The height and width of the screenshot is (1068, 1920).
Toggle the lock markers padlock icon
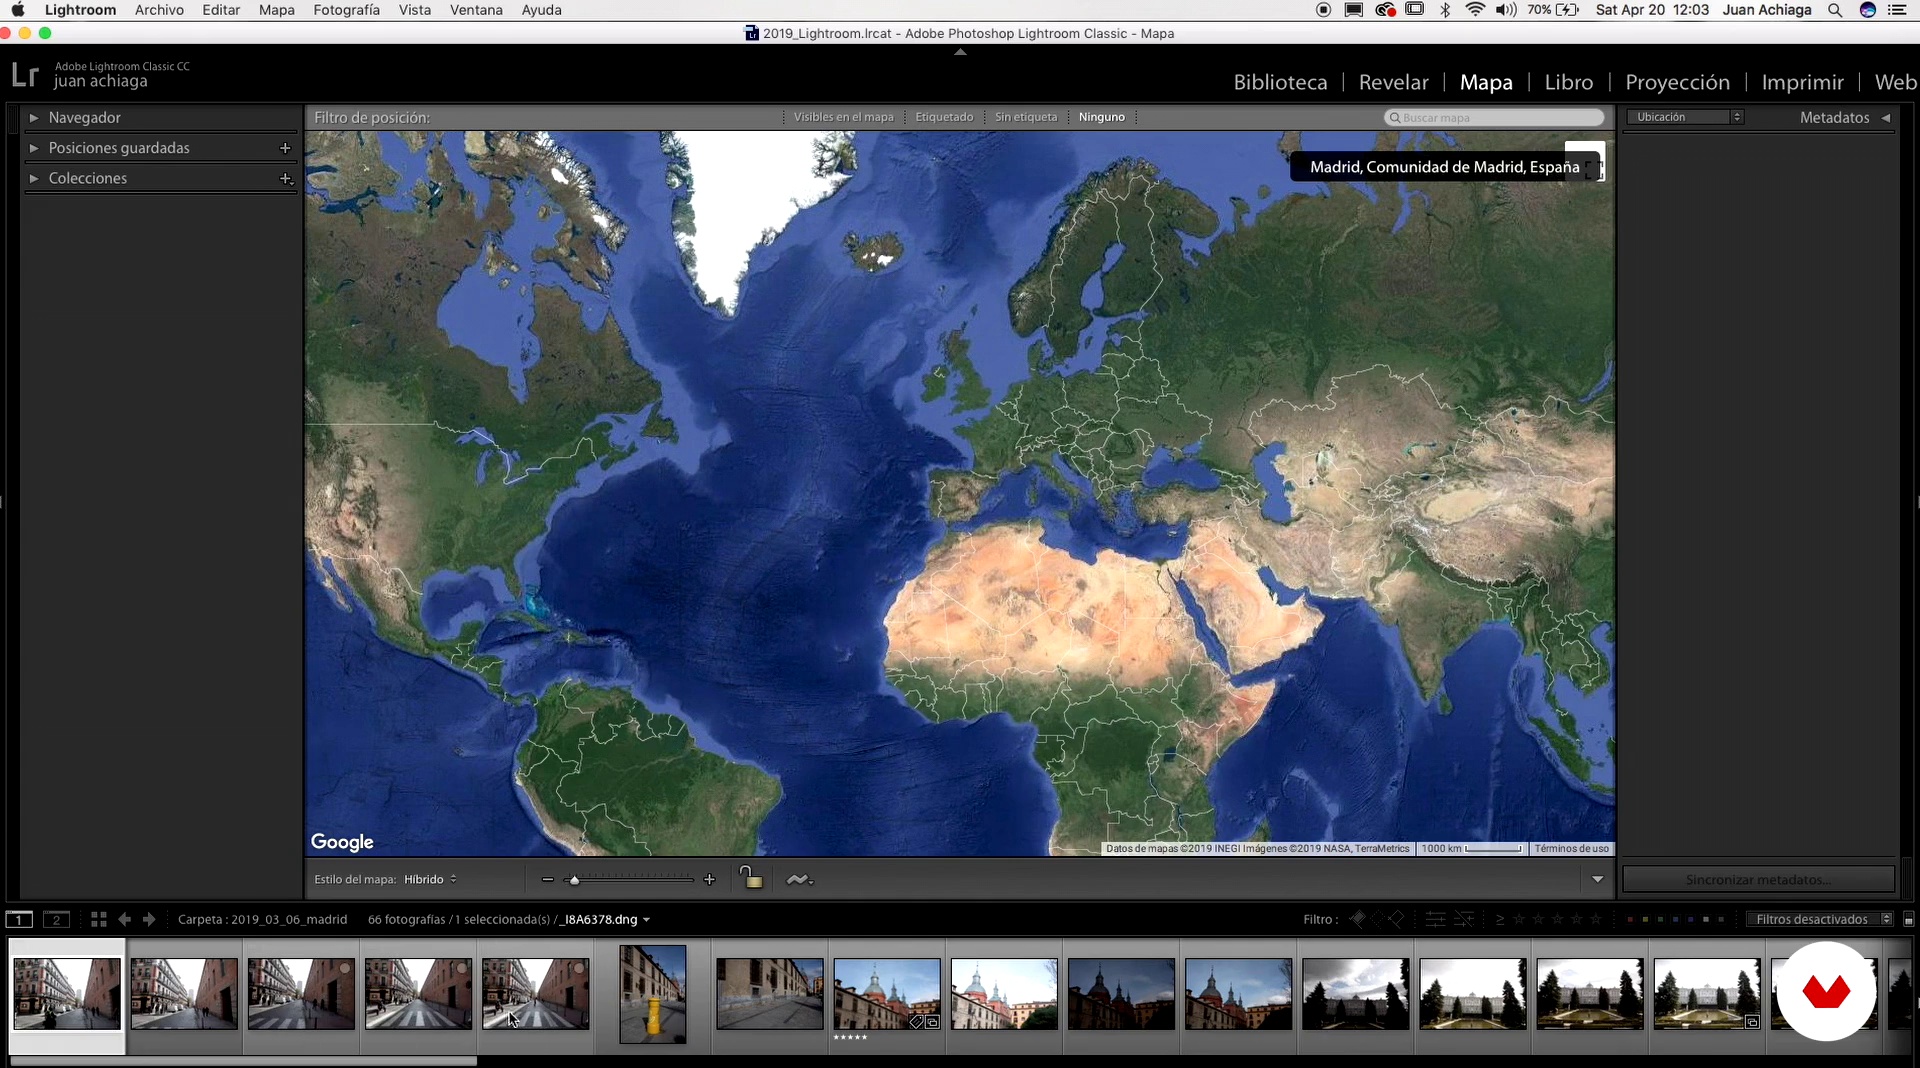click(x=751, y=878)
